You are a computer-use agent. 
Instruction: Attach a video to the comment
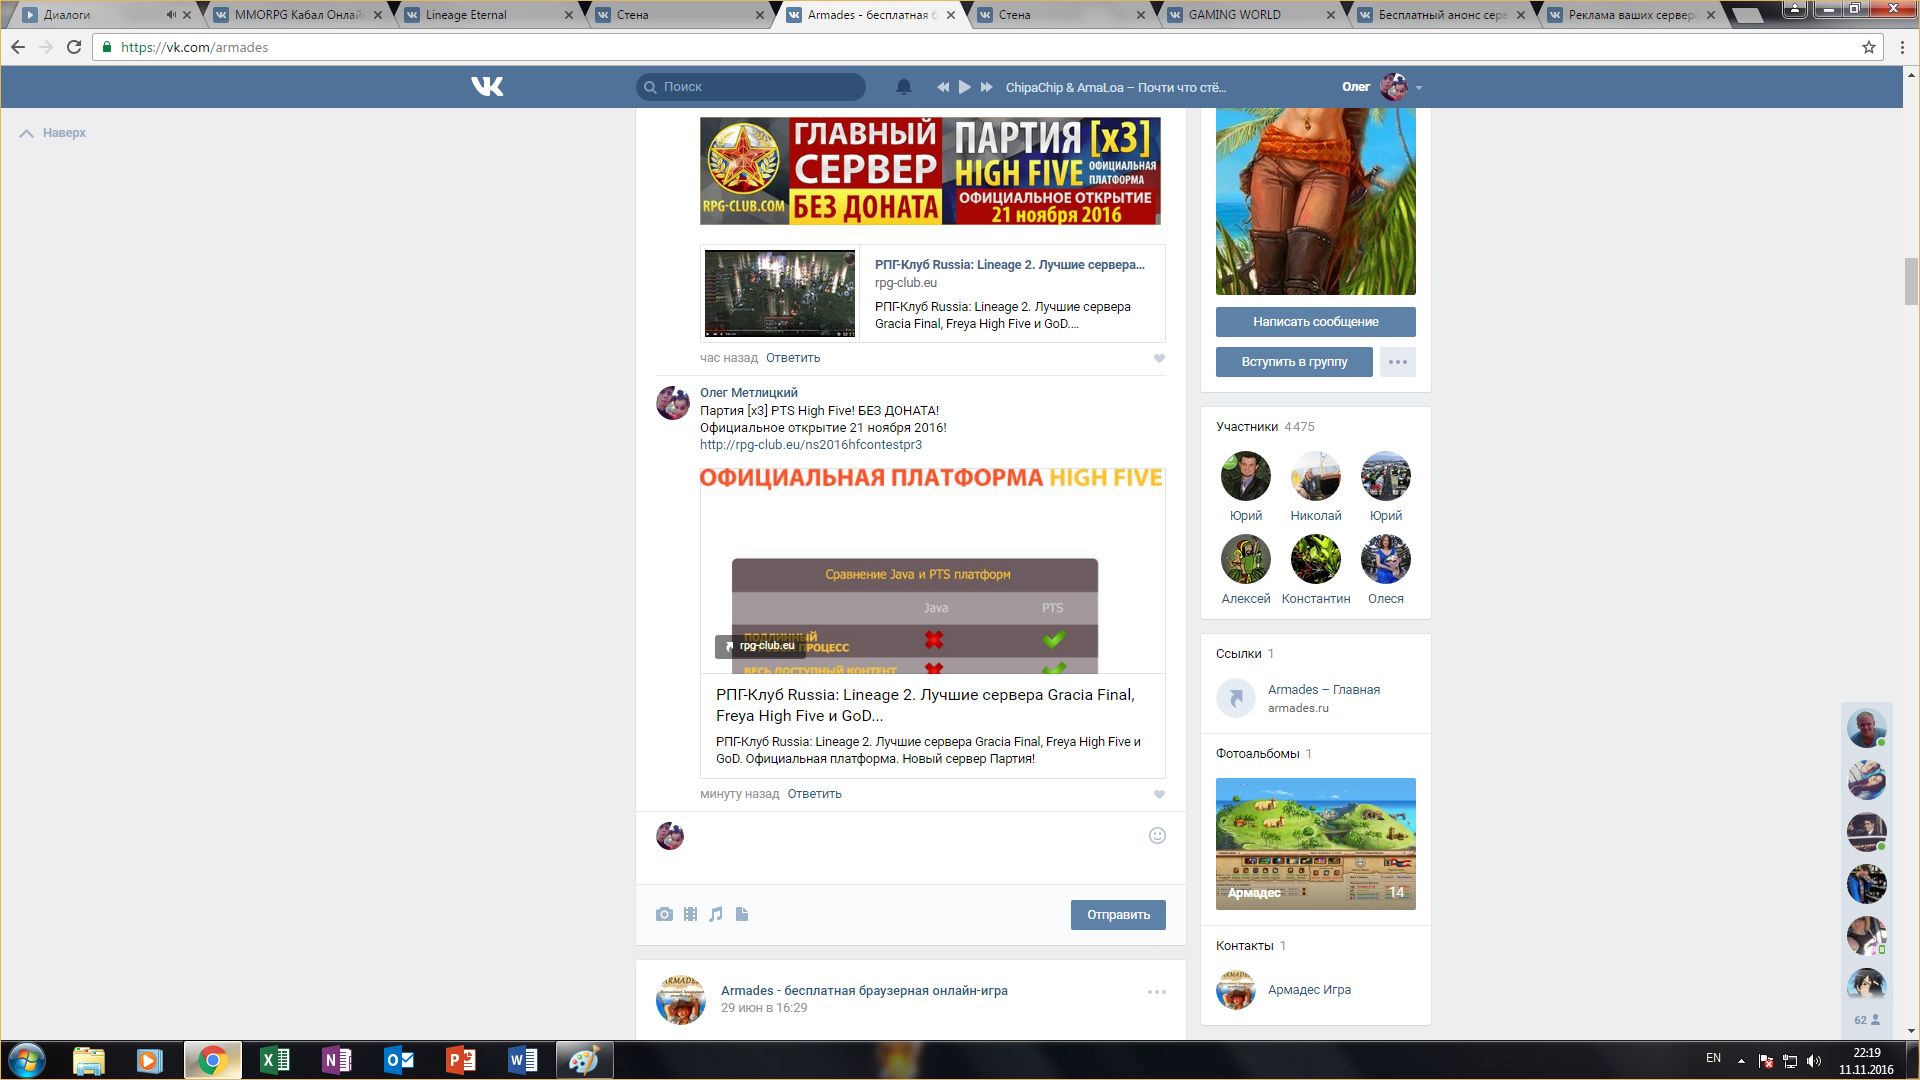[x=690, y=914]
